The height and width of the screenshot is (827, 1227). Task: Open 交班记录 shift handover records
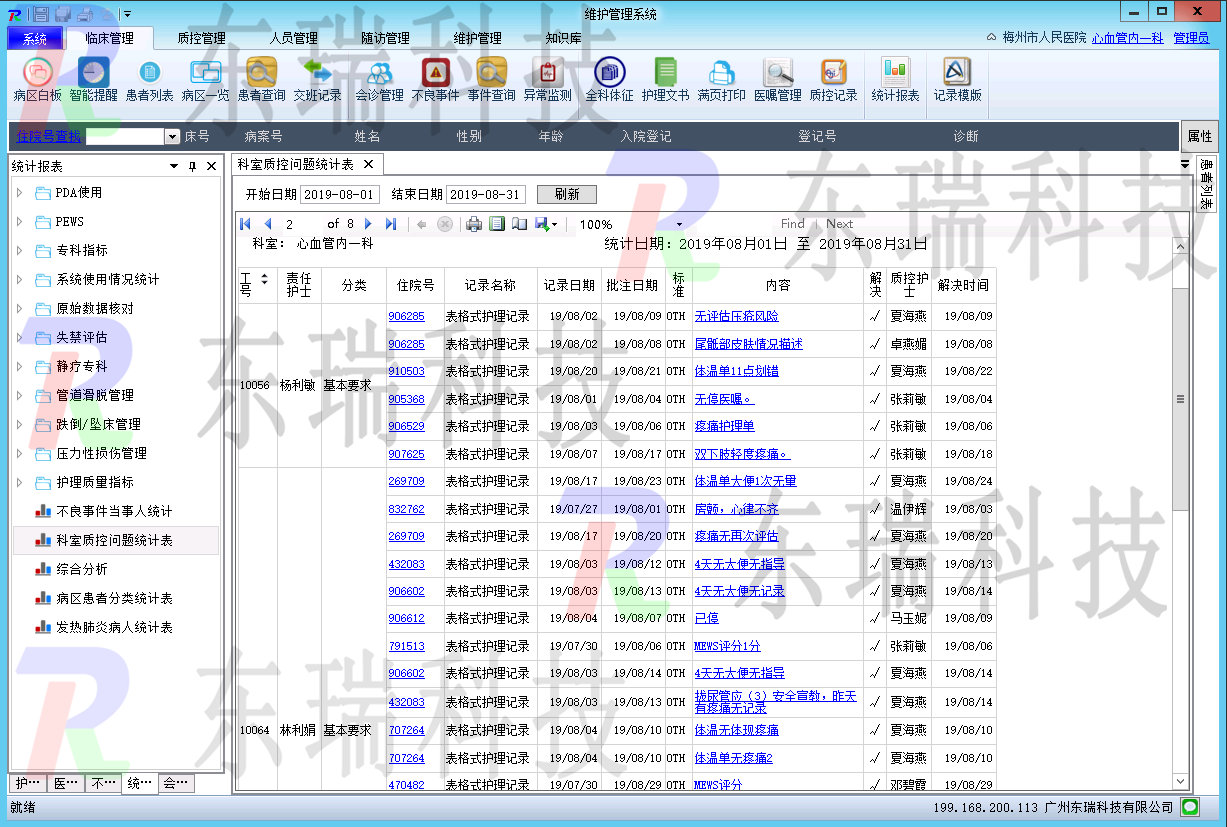click(x=317, y=80)
